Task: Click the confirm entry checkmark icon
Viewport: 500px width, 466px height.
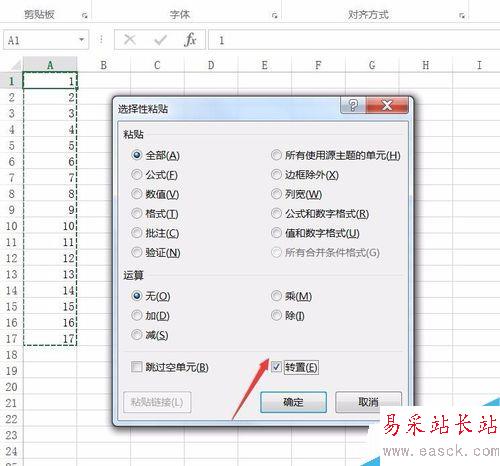Action: [160, 40]
